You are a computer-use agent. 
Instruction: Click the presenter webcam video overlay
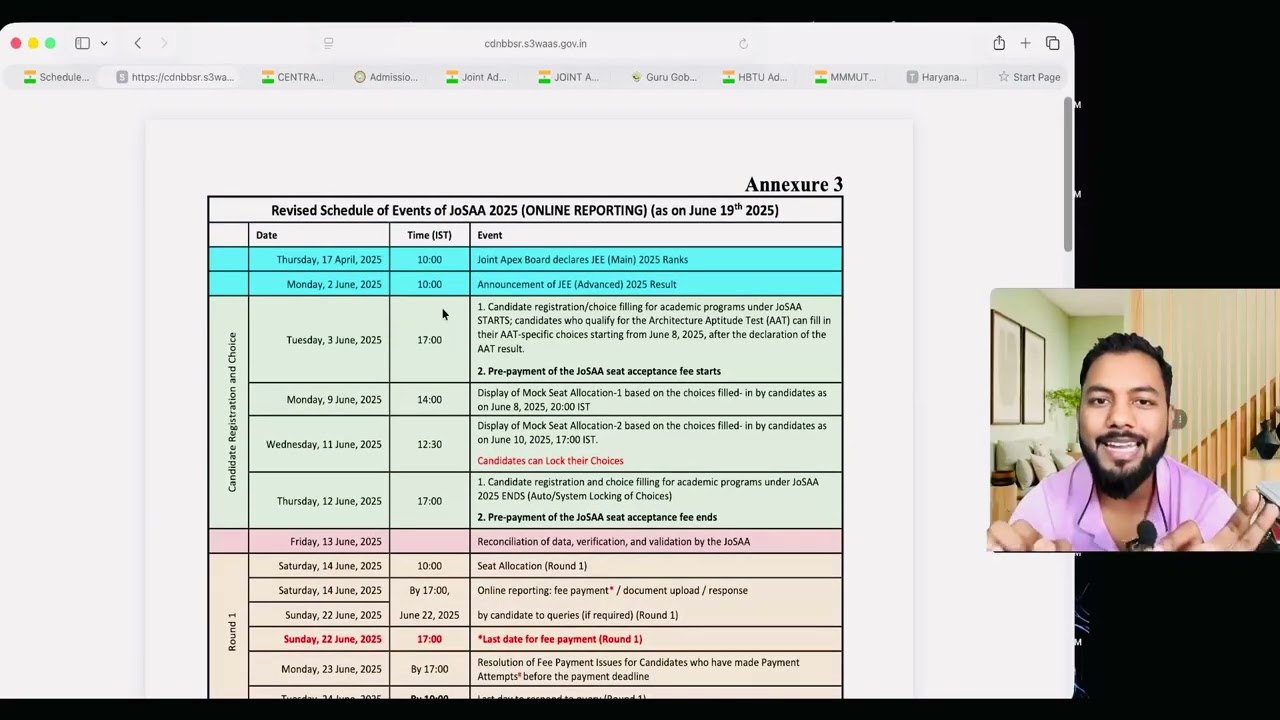click(1134, 421)
